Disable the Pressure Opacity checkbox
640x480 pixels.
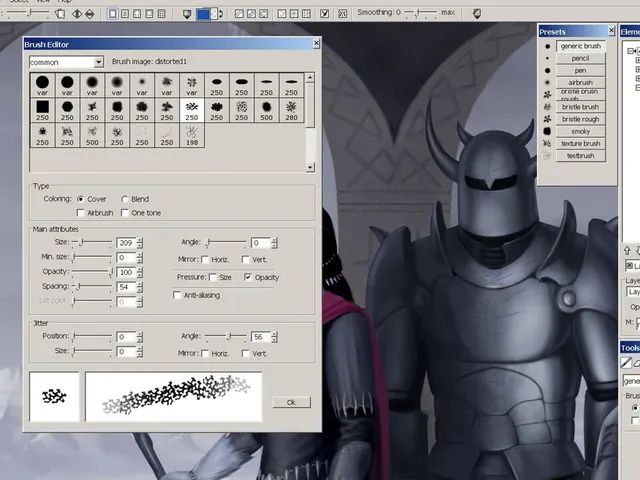pyautogui.click(x=248, y=277)
